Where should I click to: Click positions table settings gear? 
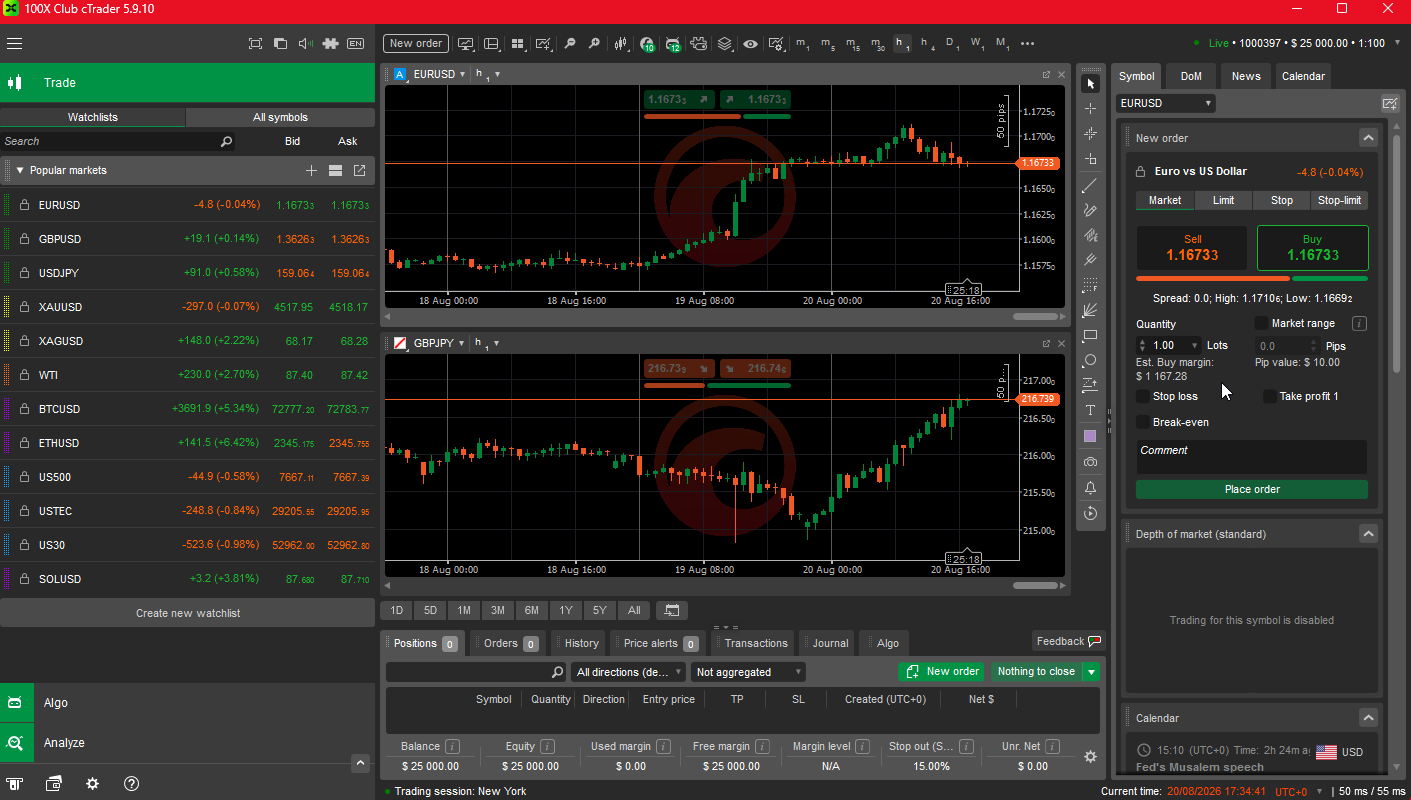click(1091, 757)
